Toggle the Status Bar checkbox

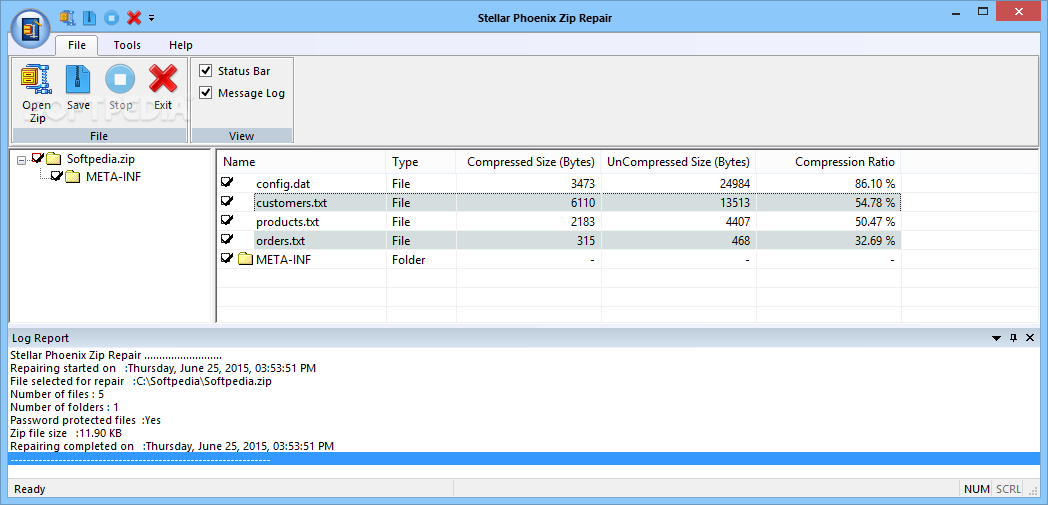206,71
